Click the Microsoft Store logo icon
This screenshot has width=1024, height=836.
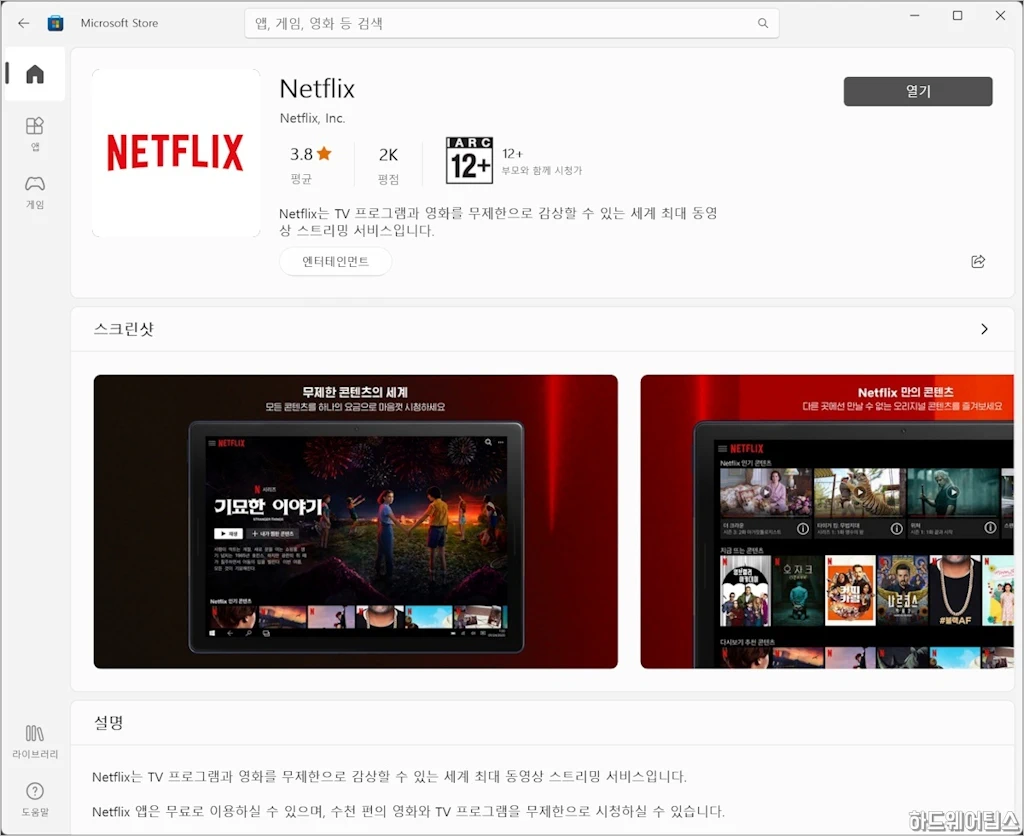(x=56, y=24)
